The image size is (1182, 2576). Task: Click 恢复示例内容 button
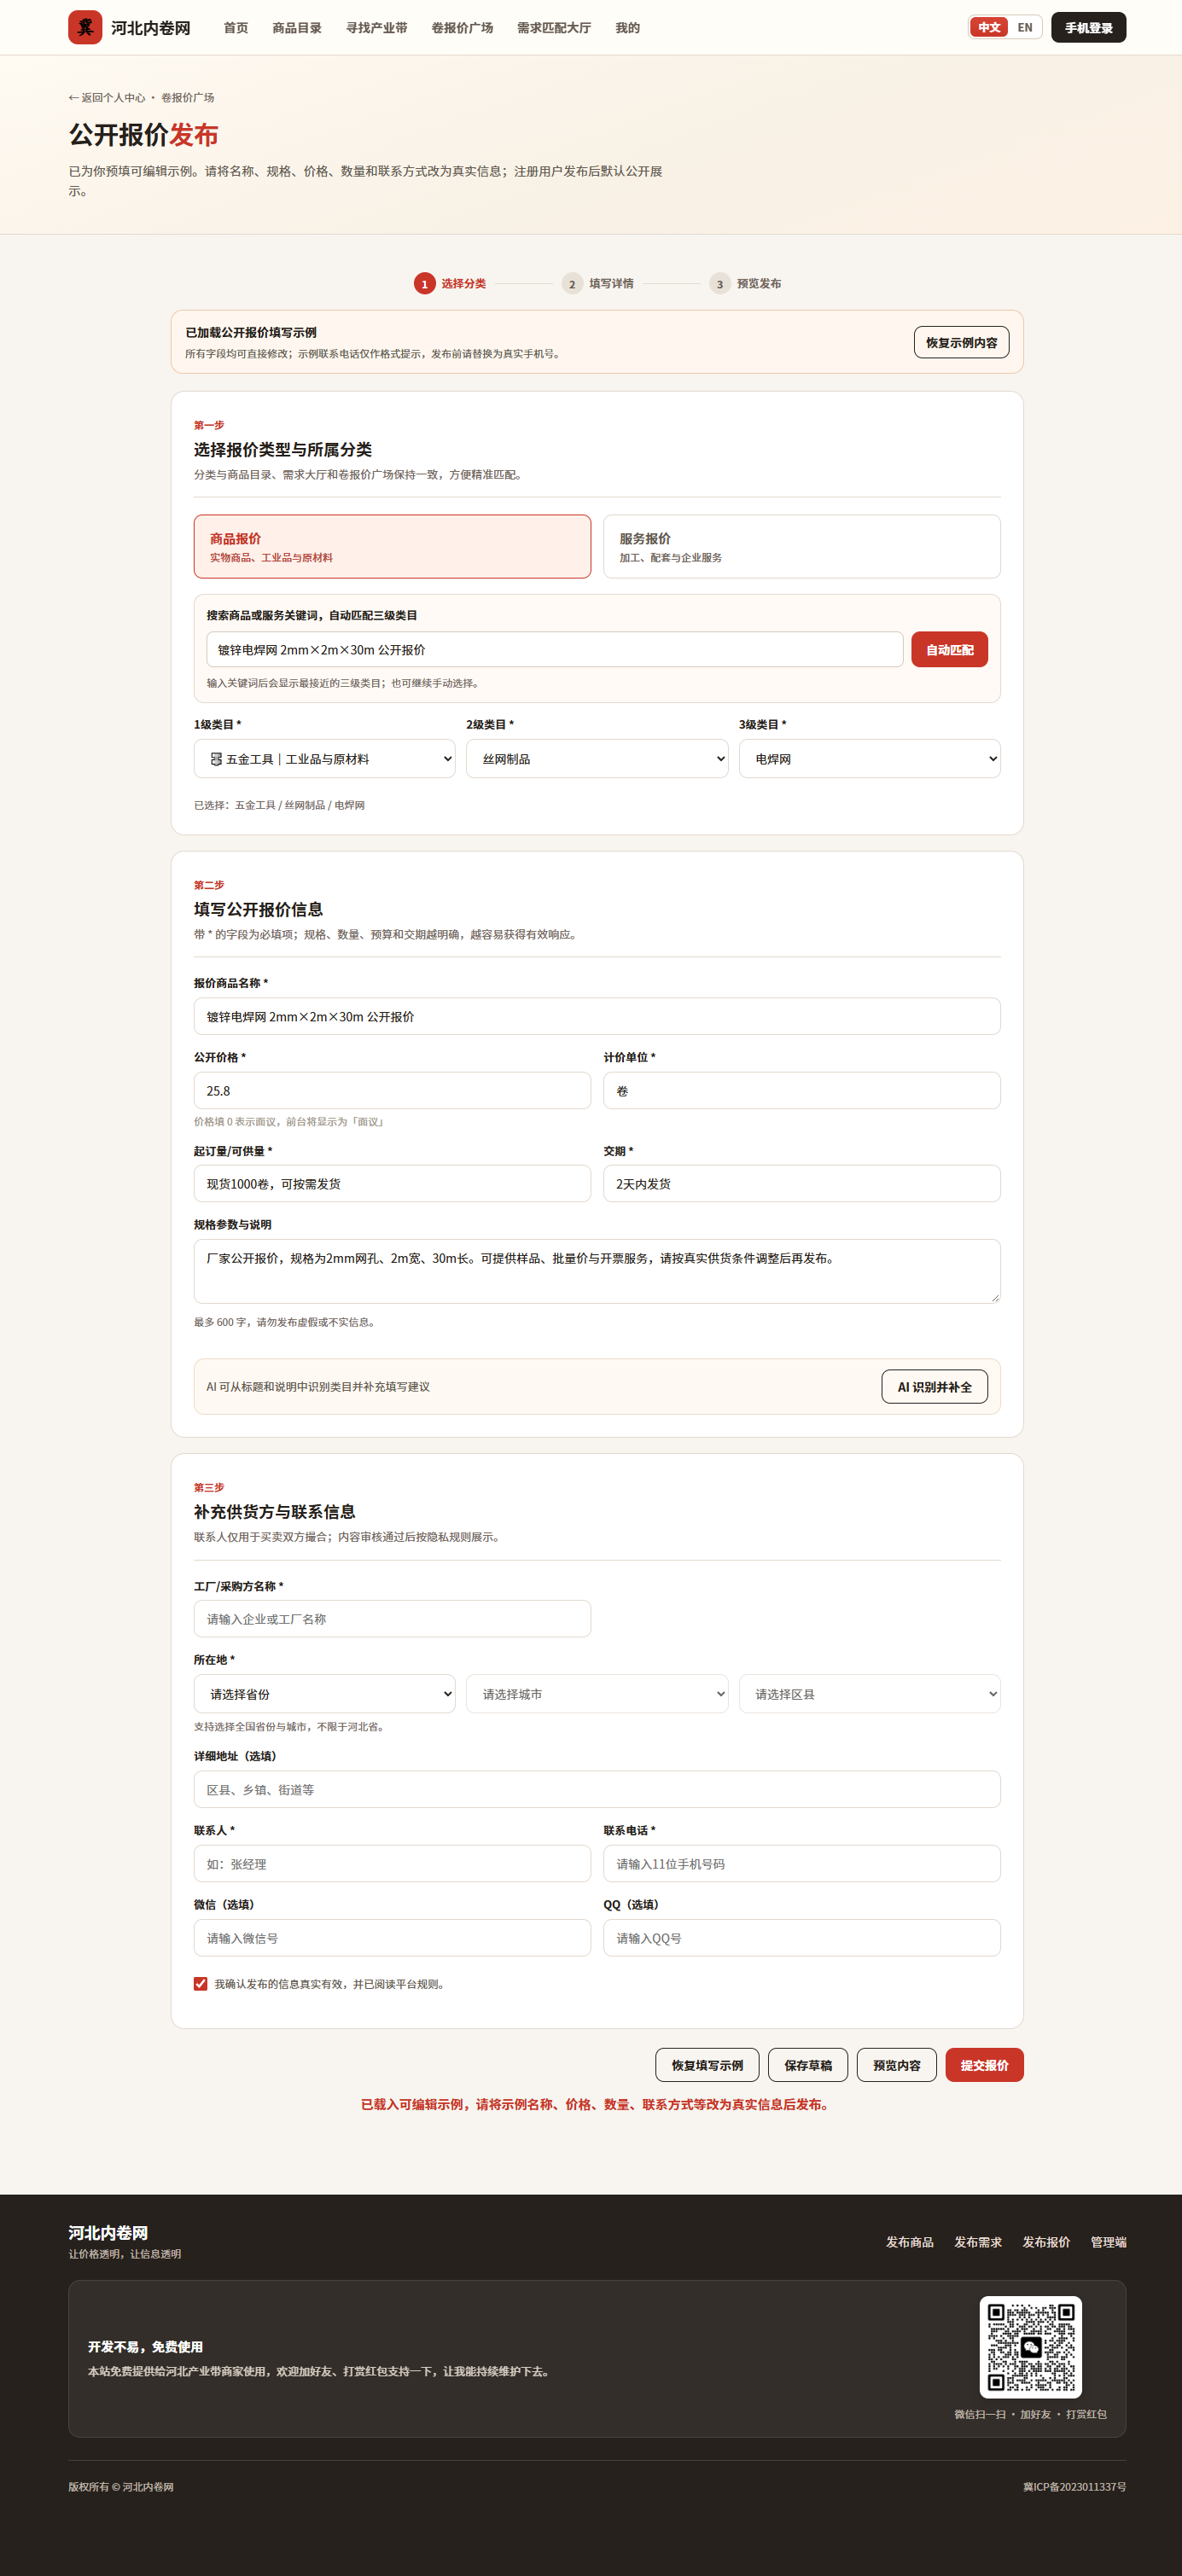(x=961, y=342)
